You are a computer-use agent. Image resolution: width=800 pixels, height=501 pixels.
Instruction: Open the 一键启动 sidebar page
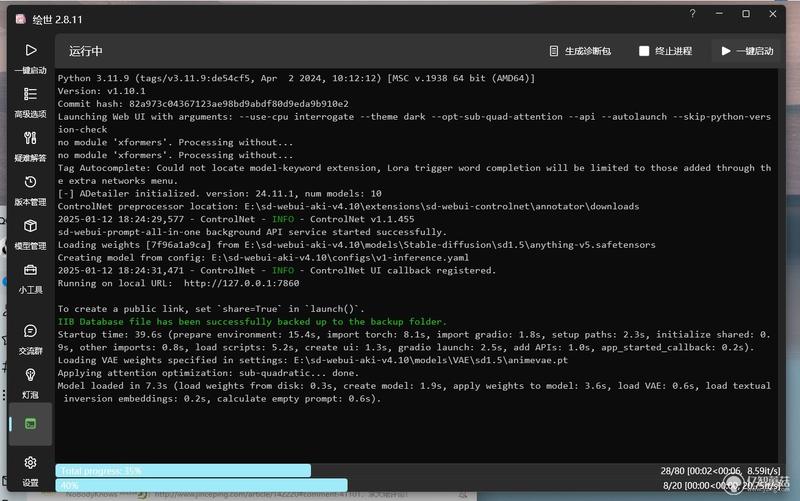coord(30,59)
